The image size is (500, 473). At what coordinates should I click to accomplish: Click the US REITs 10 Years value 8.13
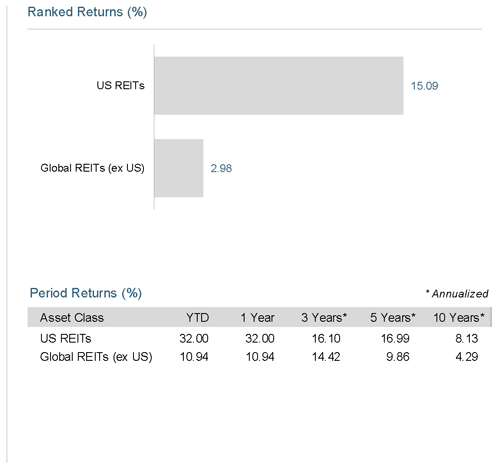(x=467, y=339)
